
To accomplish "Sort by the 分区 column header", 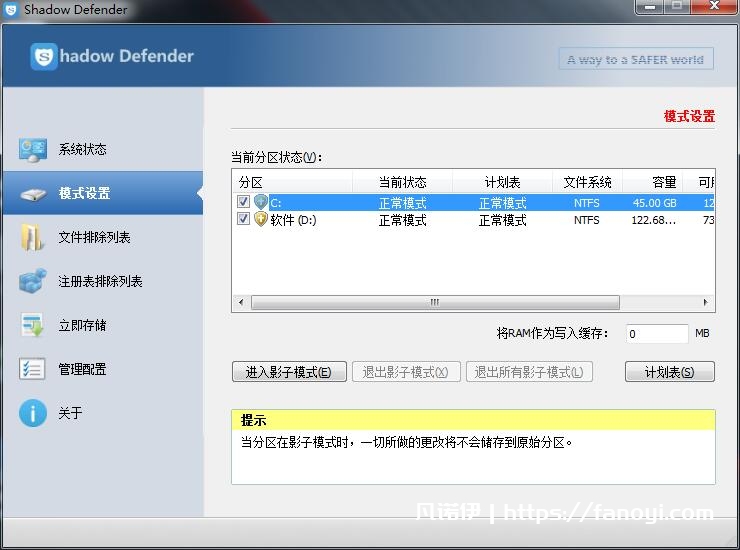I will (293, 182).
